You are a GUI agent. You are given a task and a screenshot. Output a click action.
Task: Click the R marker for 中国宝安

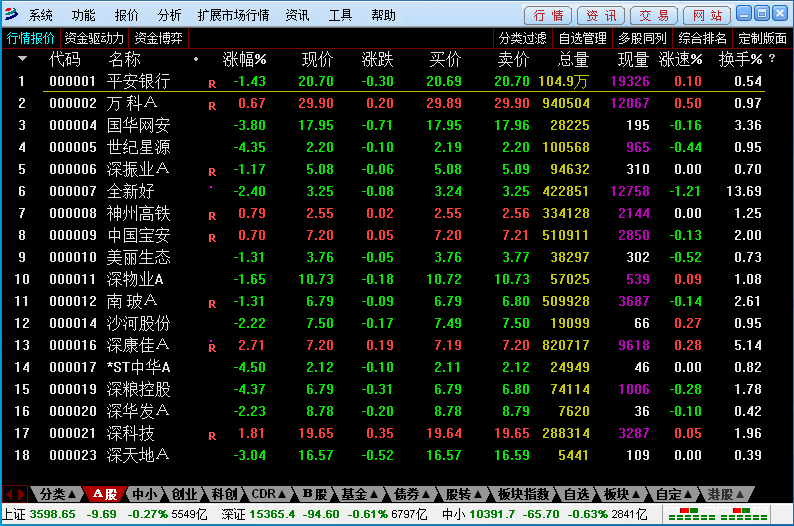(212, 238)
